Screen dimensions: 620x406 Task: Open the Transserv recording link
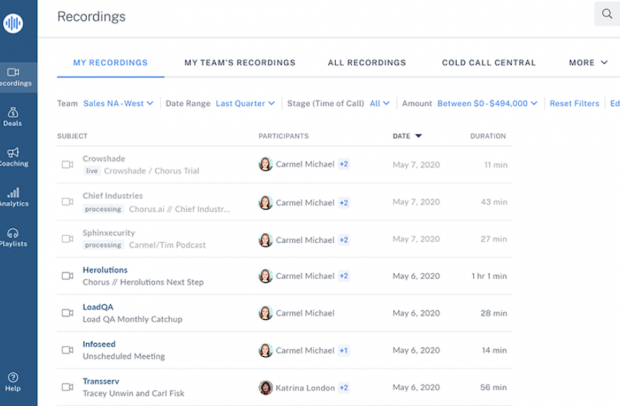(x=101, y=381)
